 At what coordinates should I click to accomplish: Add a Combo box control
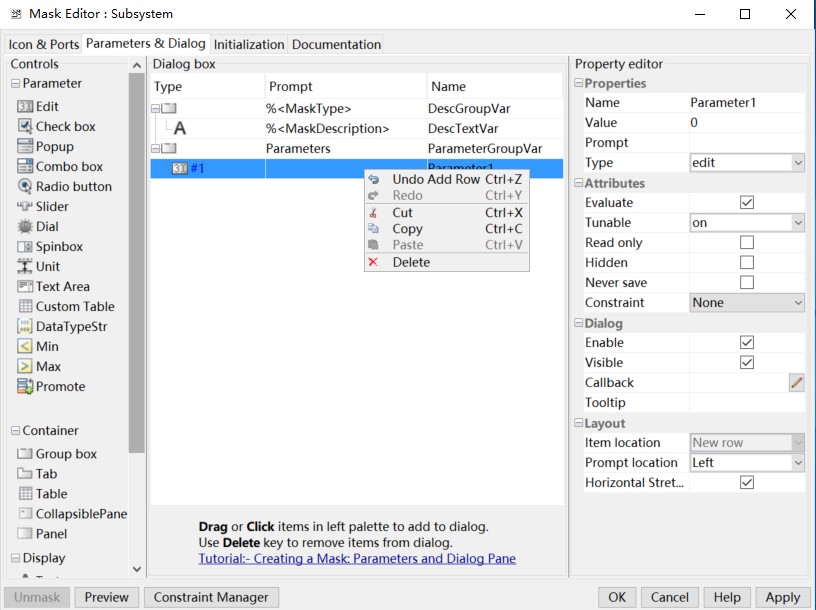(60, 167)
